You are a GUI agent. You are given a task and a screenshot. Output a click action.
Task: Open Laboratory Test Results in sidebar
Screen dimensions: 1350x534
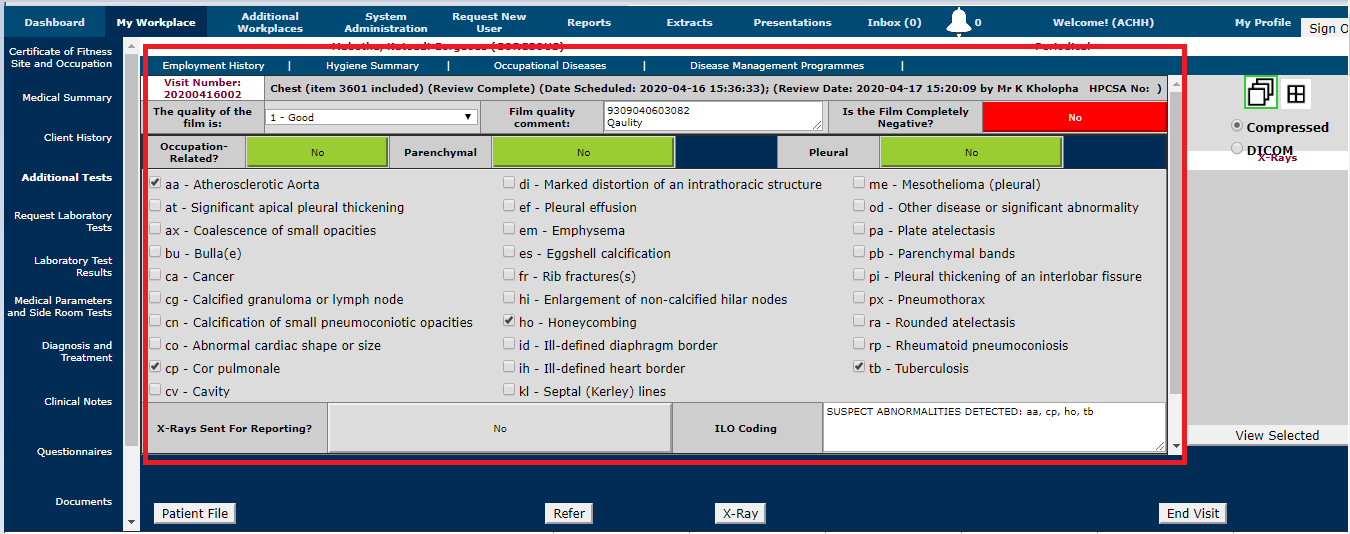point(73,267)
